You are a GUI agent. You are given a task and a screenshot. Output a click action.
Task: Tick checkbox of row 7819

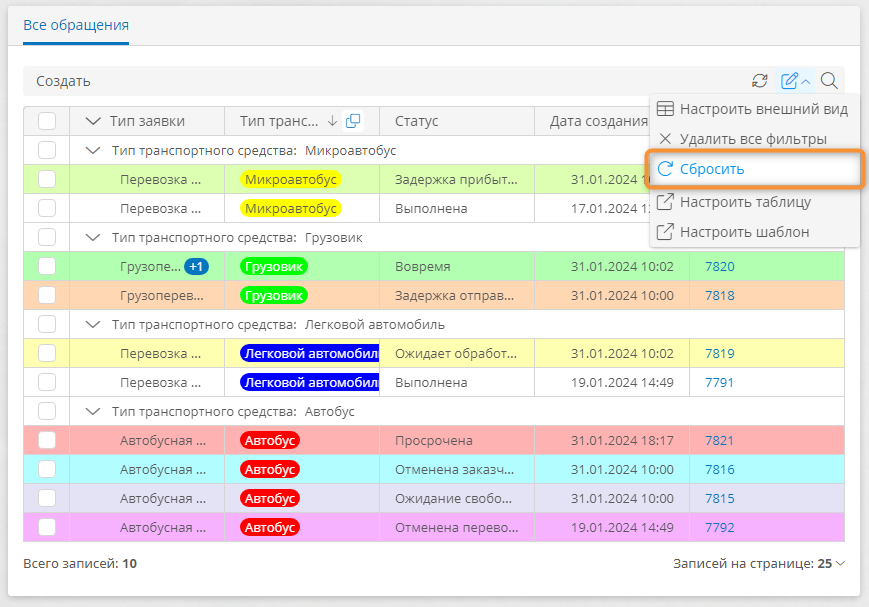(x=47, y=353)
